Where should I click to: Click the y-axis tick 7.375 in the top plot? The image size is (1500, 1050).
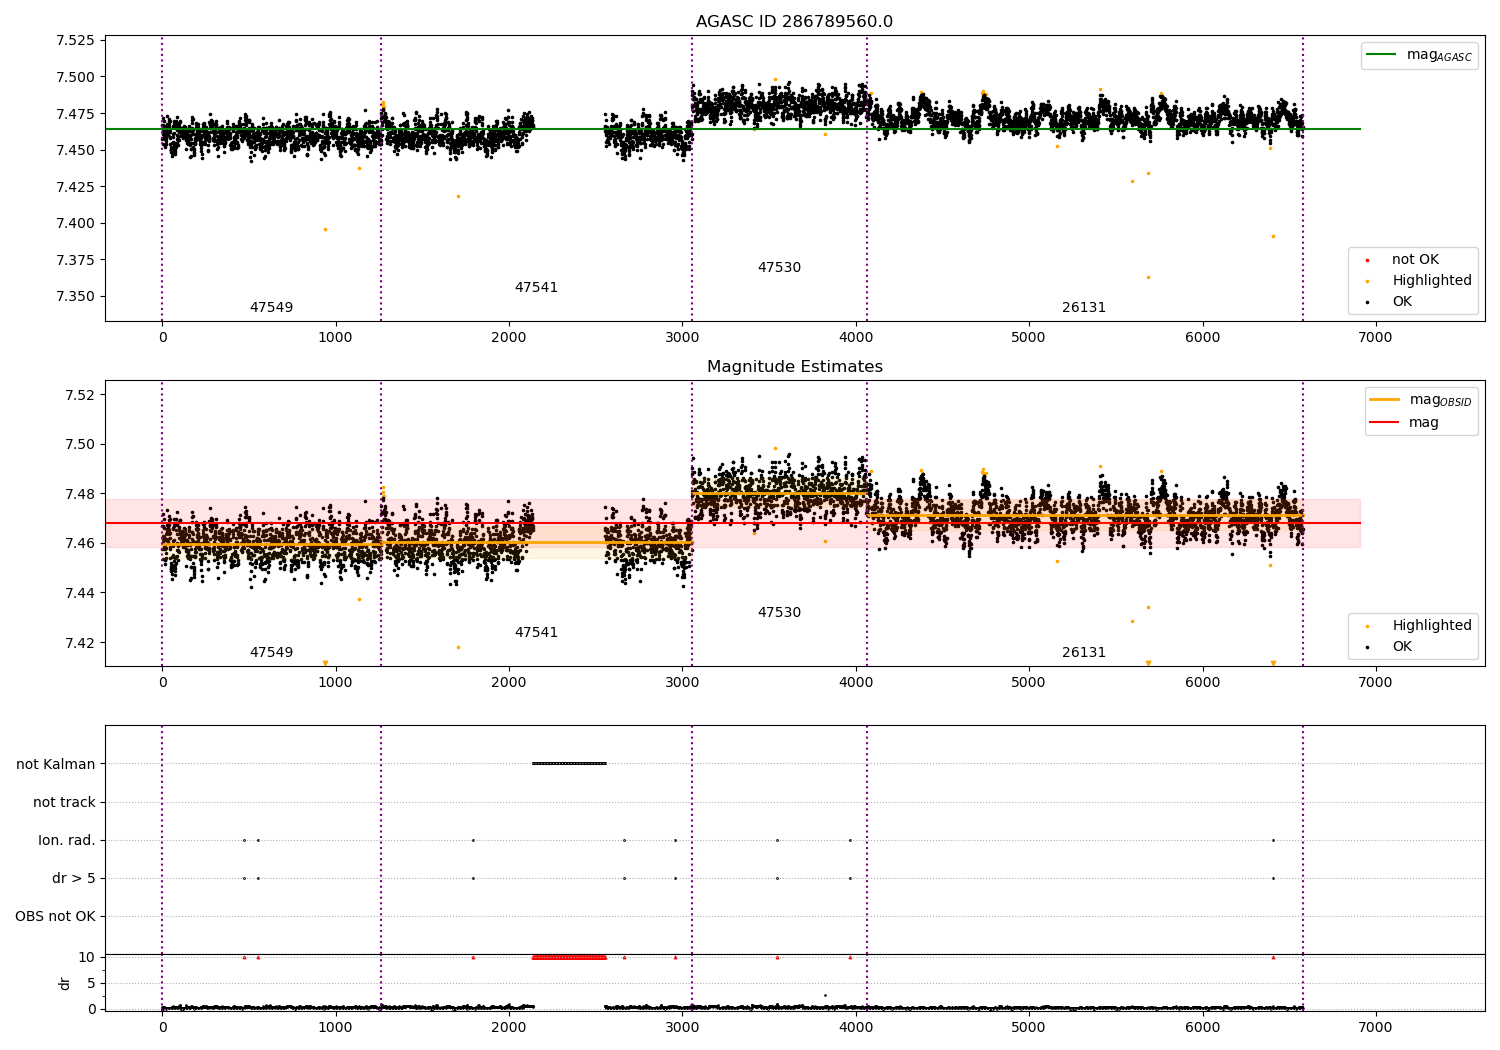pos(75,260)
